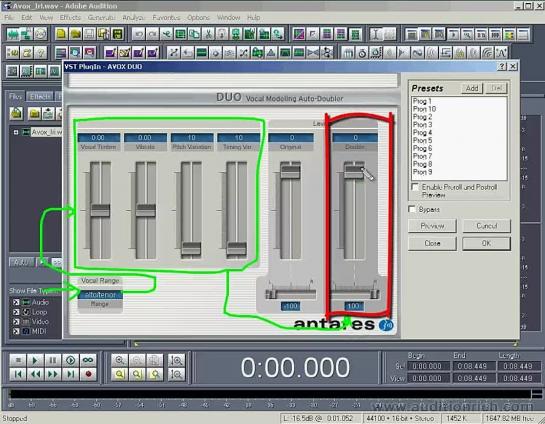Click the Vocal Timbre slider handle
Screen dimensions: 545x424
[100, 210]
